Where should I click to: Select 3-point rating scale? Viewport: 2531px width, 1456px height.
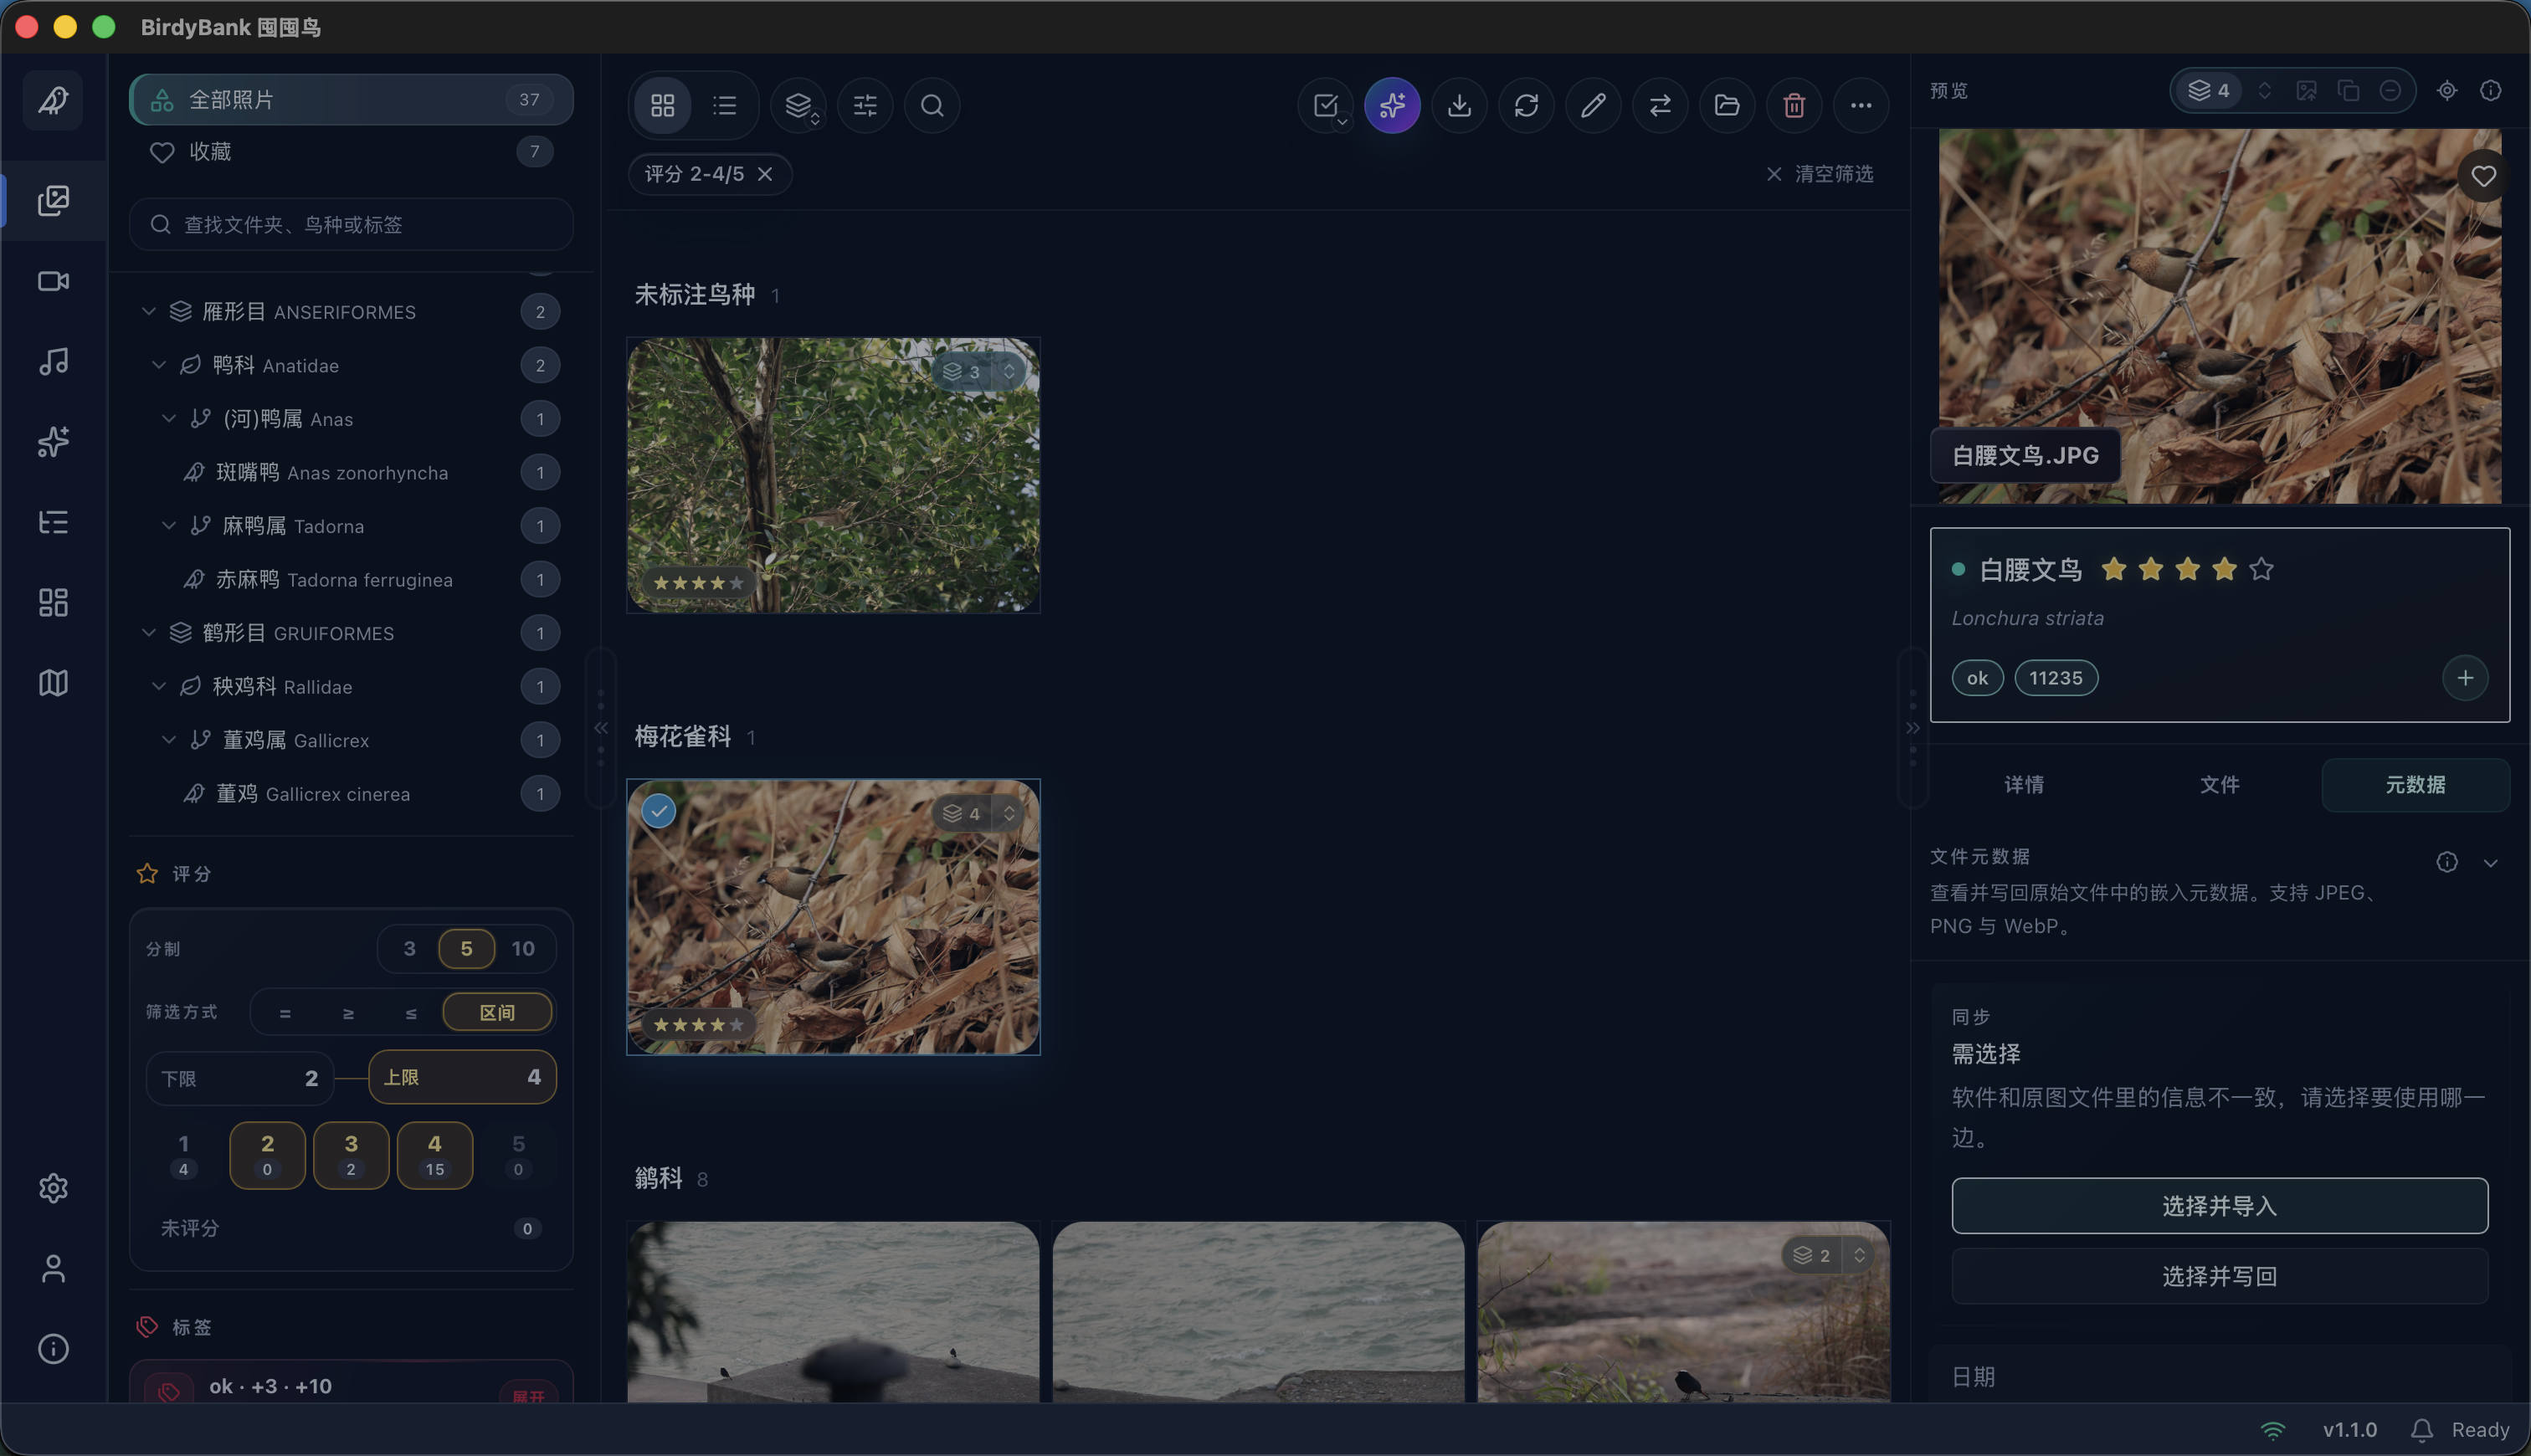[409, 948]
